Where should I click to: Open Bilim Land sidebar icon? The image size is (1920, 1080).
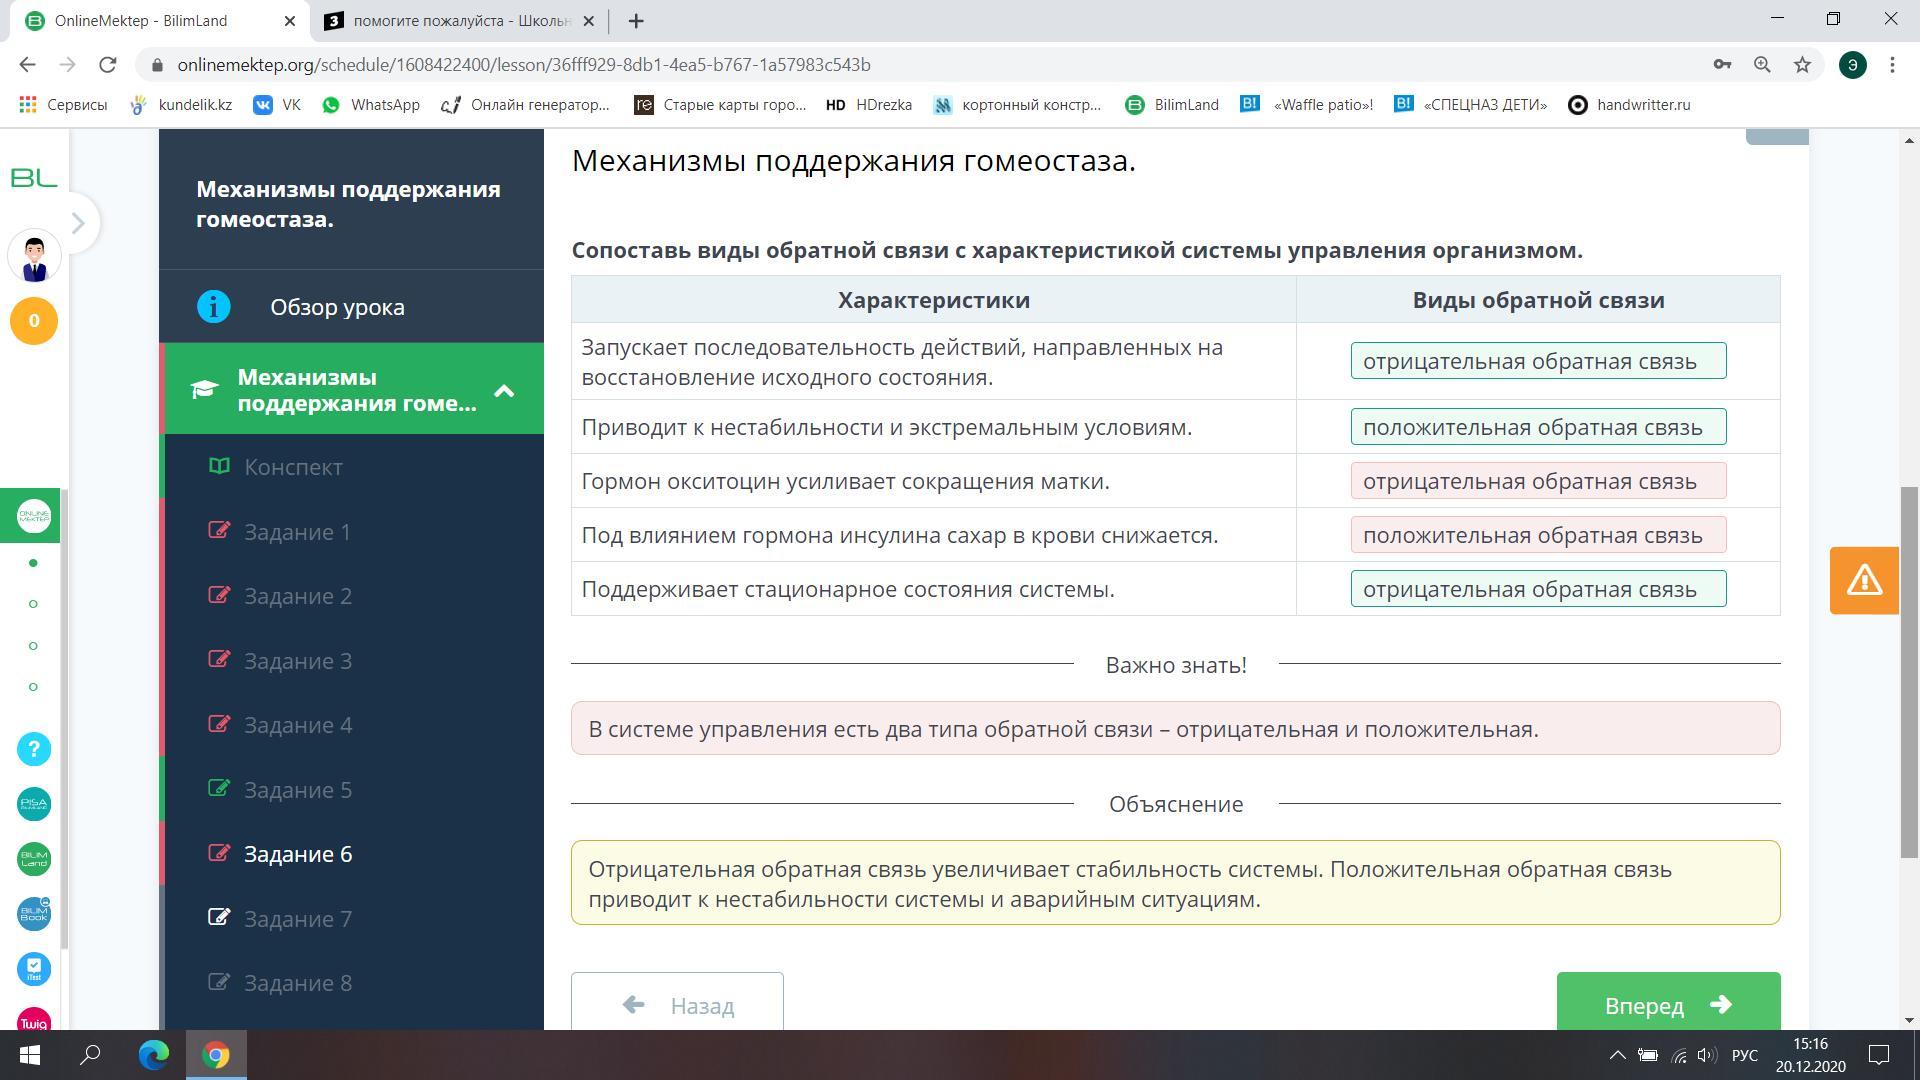coord(34,859)
